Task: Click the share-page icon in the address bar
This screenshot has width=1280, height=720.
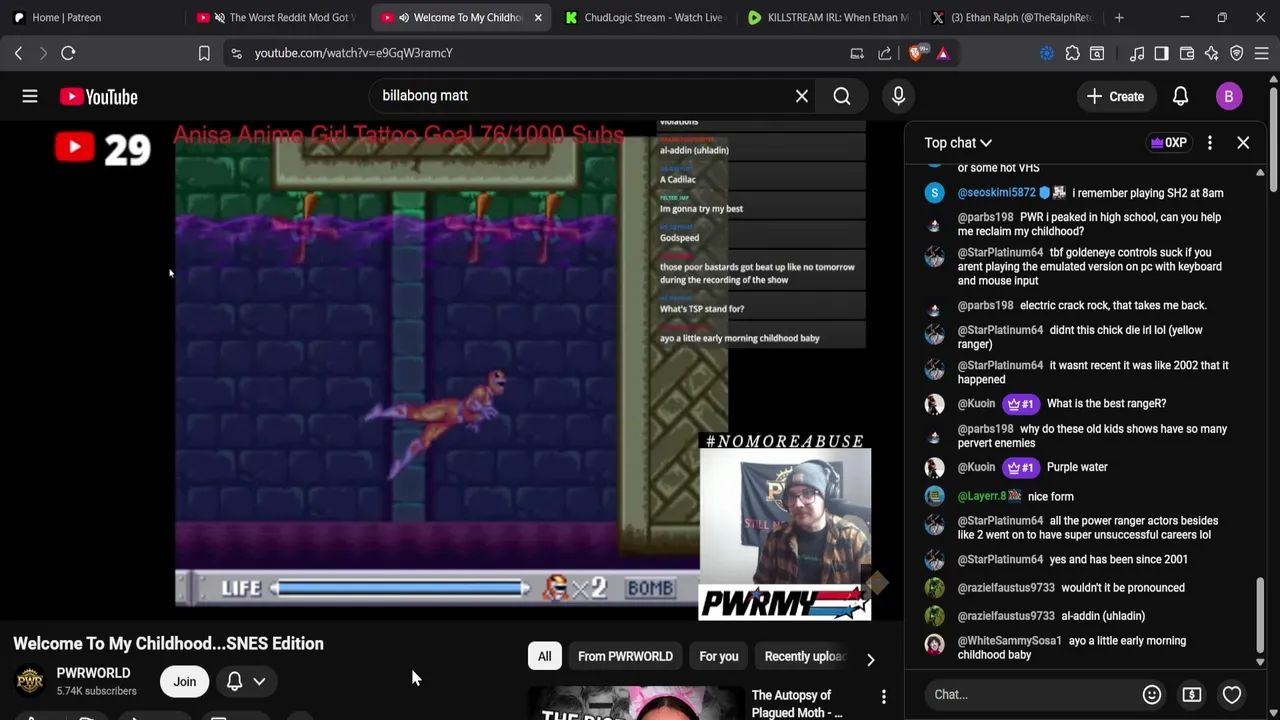Action: [885, 53]
